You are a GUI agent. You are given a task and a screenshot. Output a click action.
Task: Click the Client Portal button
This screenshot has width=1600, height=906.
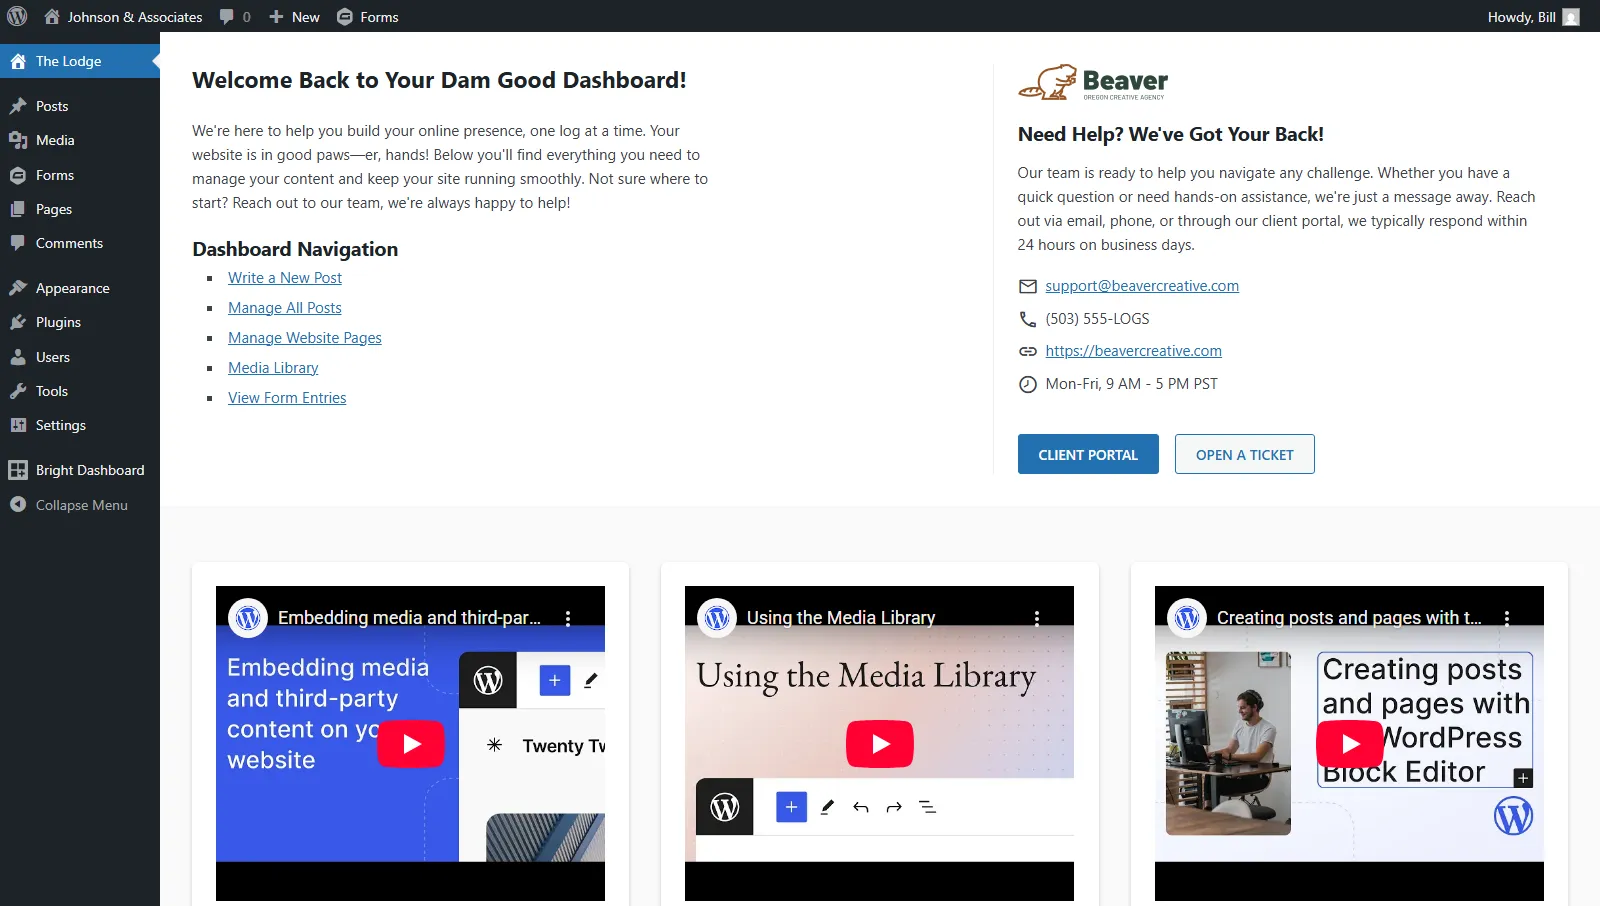(1088, 454)
